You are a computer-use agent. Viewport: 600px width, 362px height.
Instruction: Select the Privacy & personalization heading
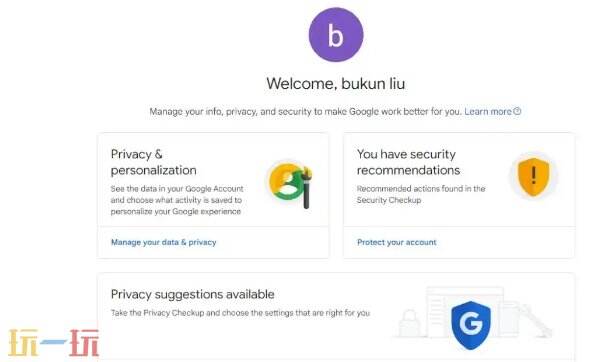[153, 162]
